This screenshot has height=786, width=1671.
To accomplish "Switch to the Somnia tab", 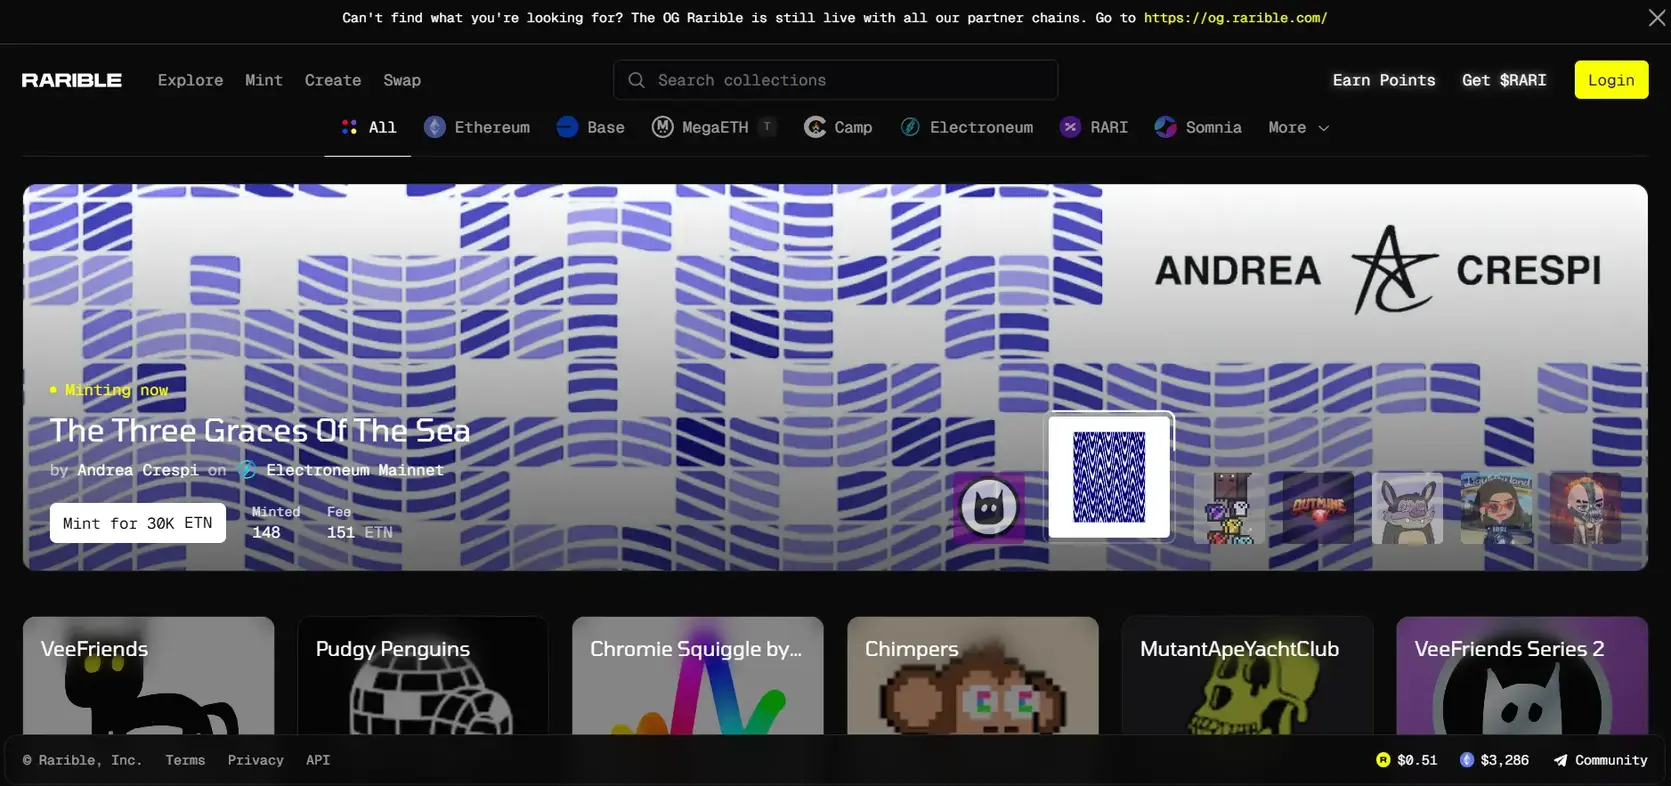I will 1198,127.
